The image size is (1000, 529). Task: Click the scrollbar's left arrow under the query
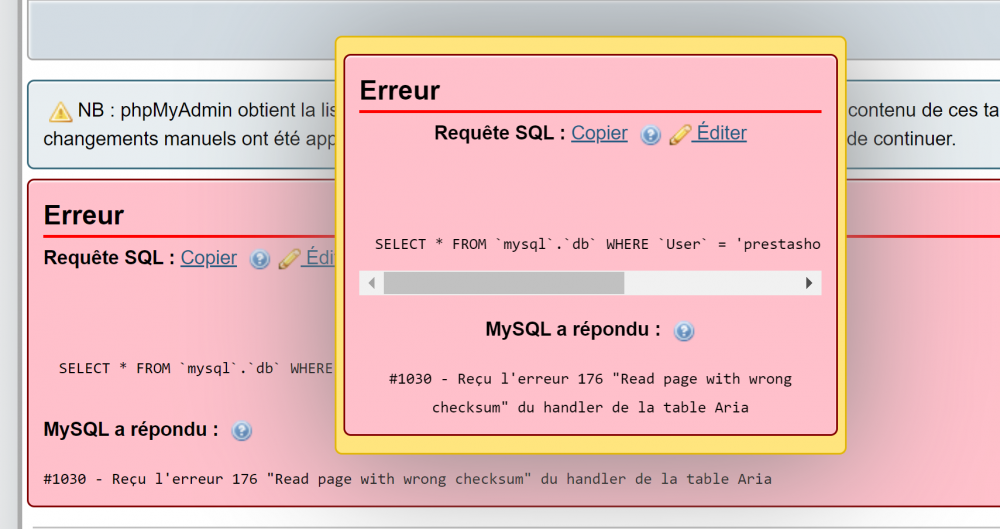(x=372, y=283)
